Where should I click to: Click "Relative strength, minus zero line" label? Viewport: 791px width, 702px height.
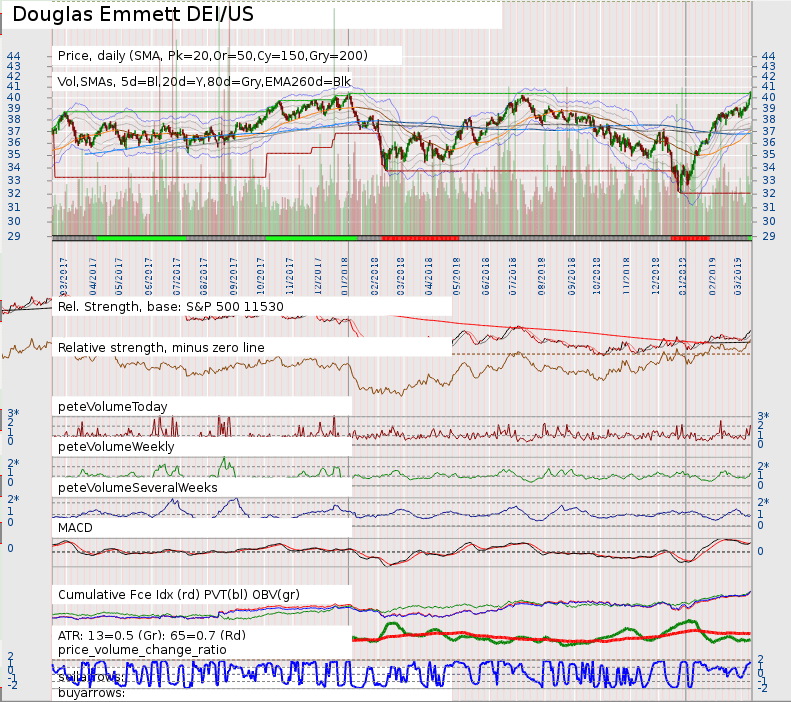pos(161,347)
